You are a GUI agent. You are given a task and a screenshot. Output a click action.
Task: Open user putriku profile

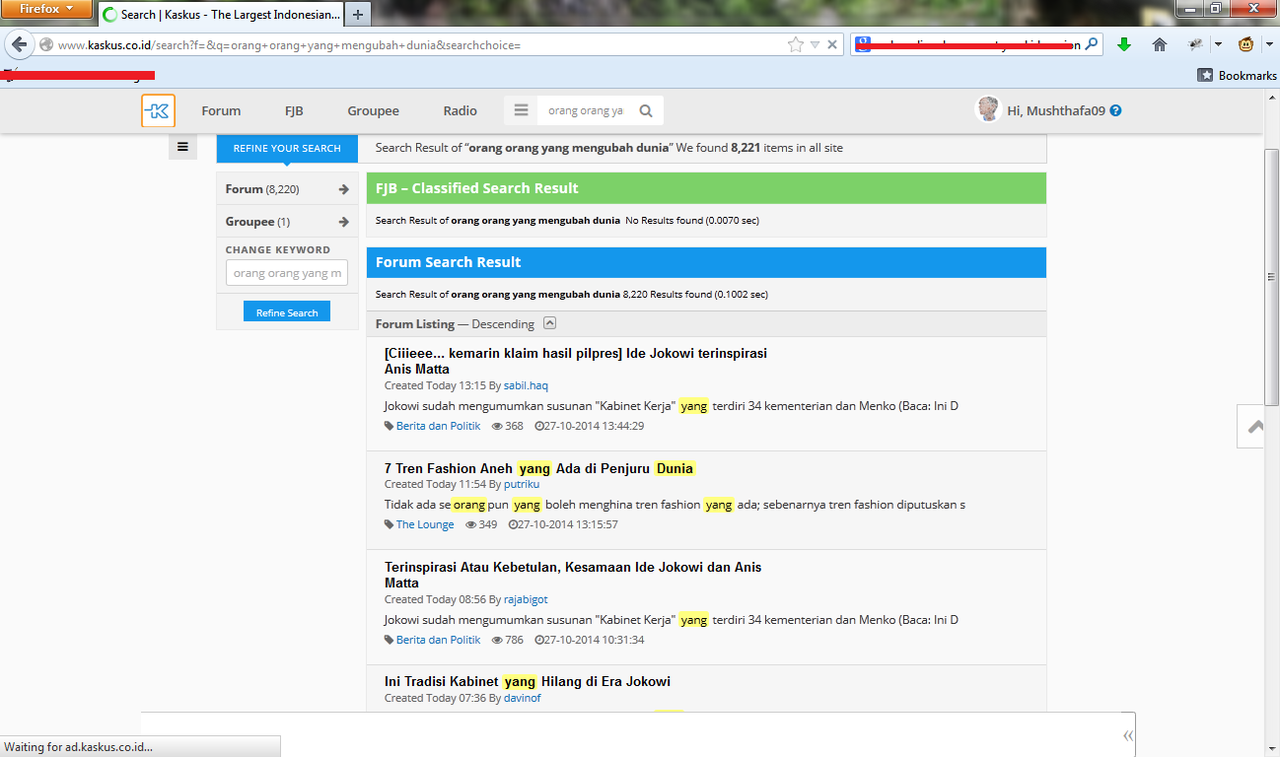[x=522, y=484]
